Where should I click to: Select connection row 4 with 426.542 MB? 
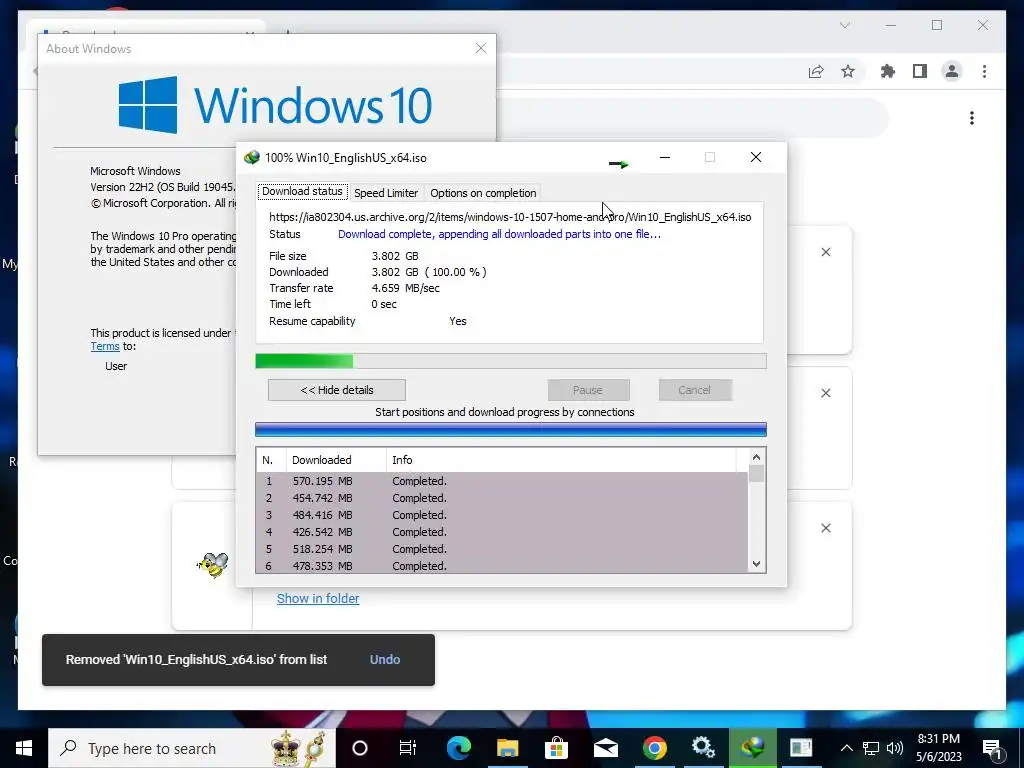click(x=502, y=532)
